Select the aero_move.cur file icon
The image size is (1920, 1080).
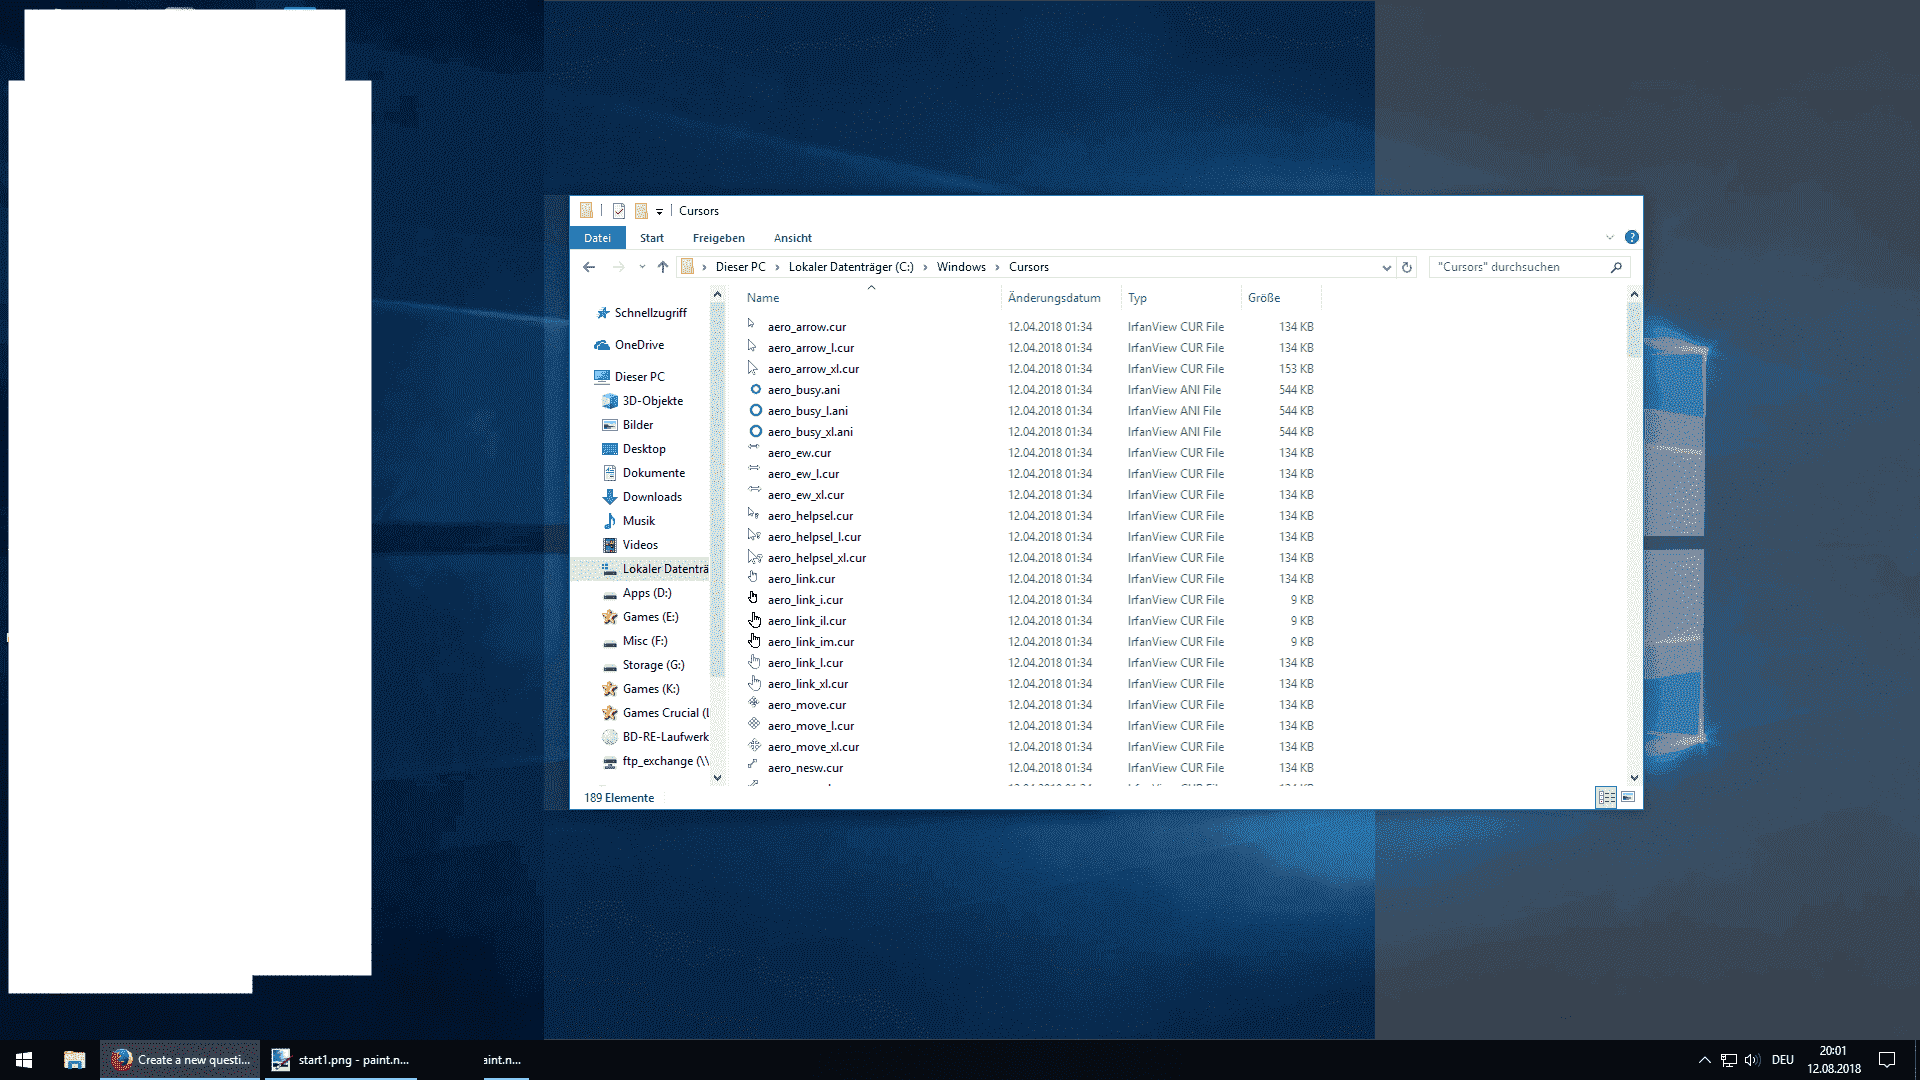point(754,704)
